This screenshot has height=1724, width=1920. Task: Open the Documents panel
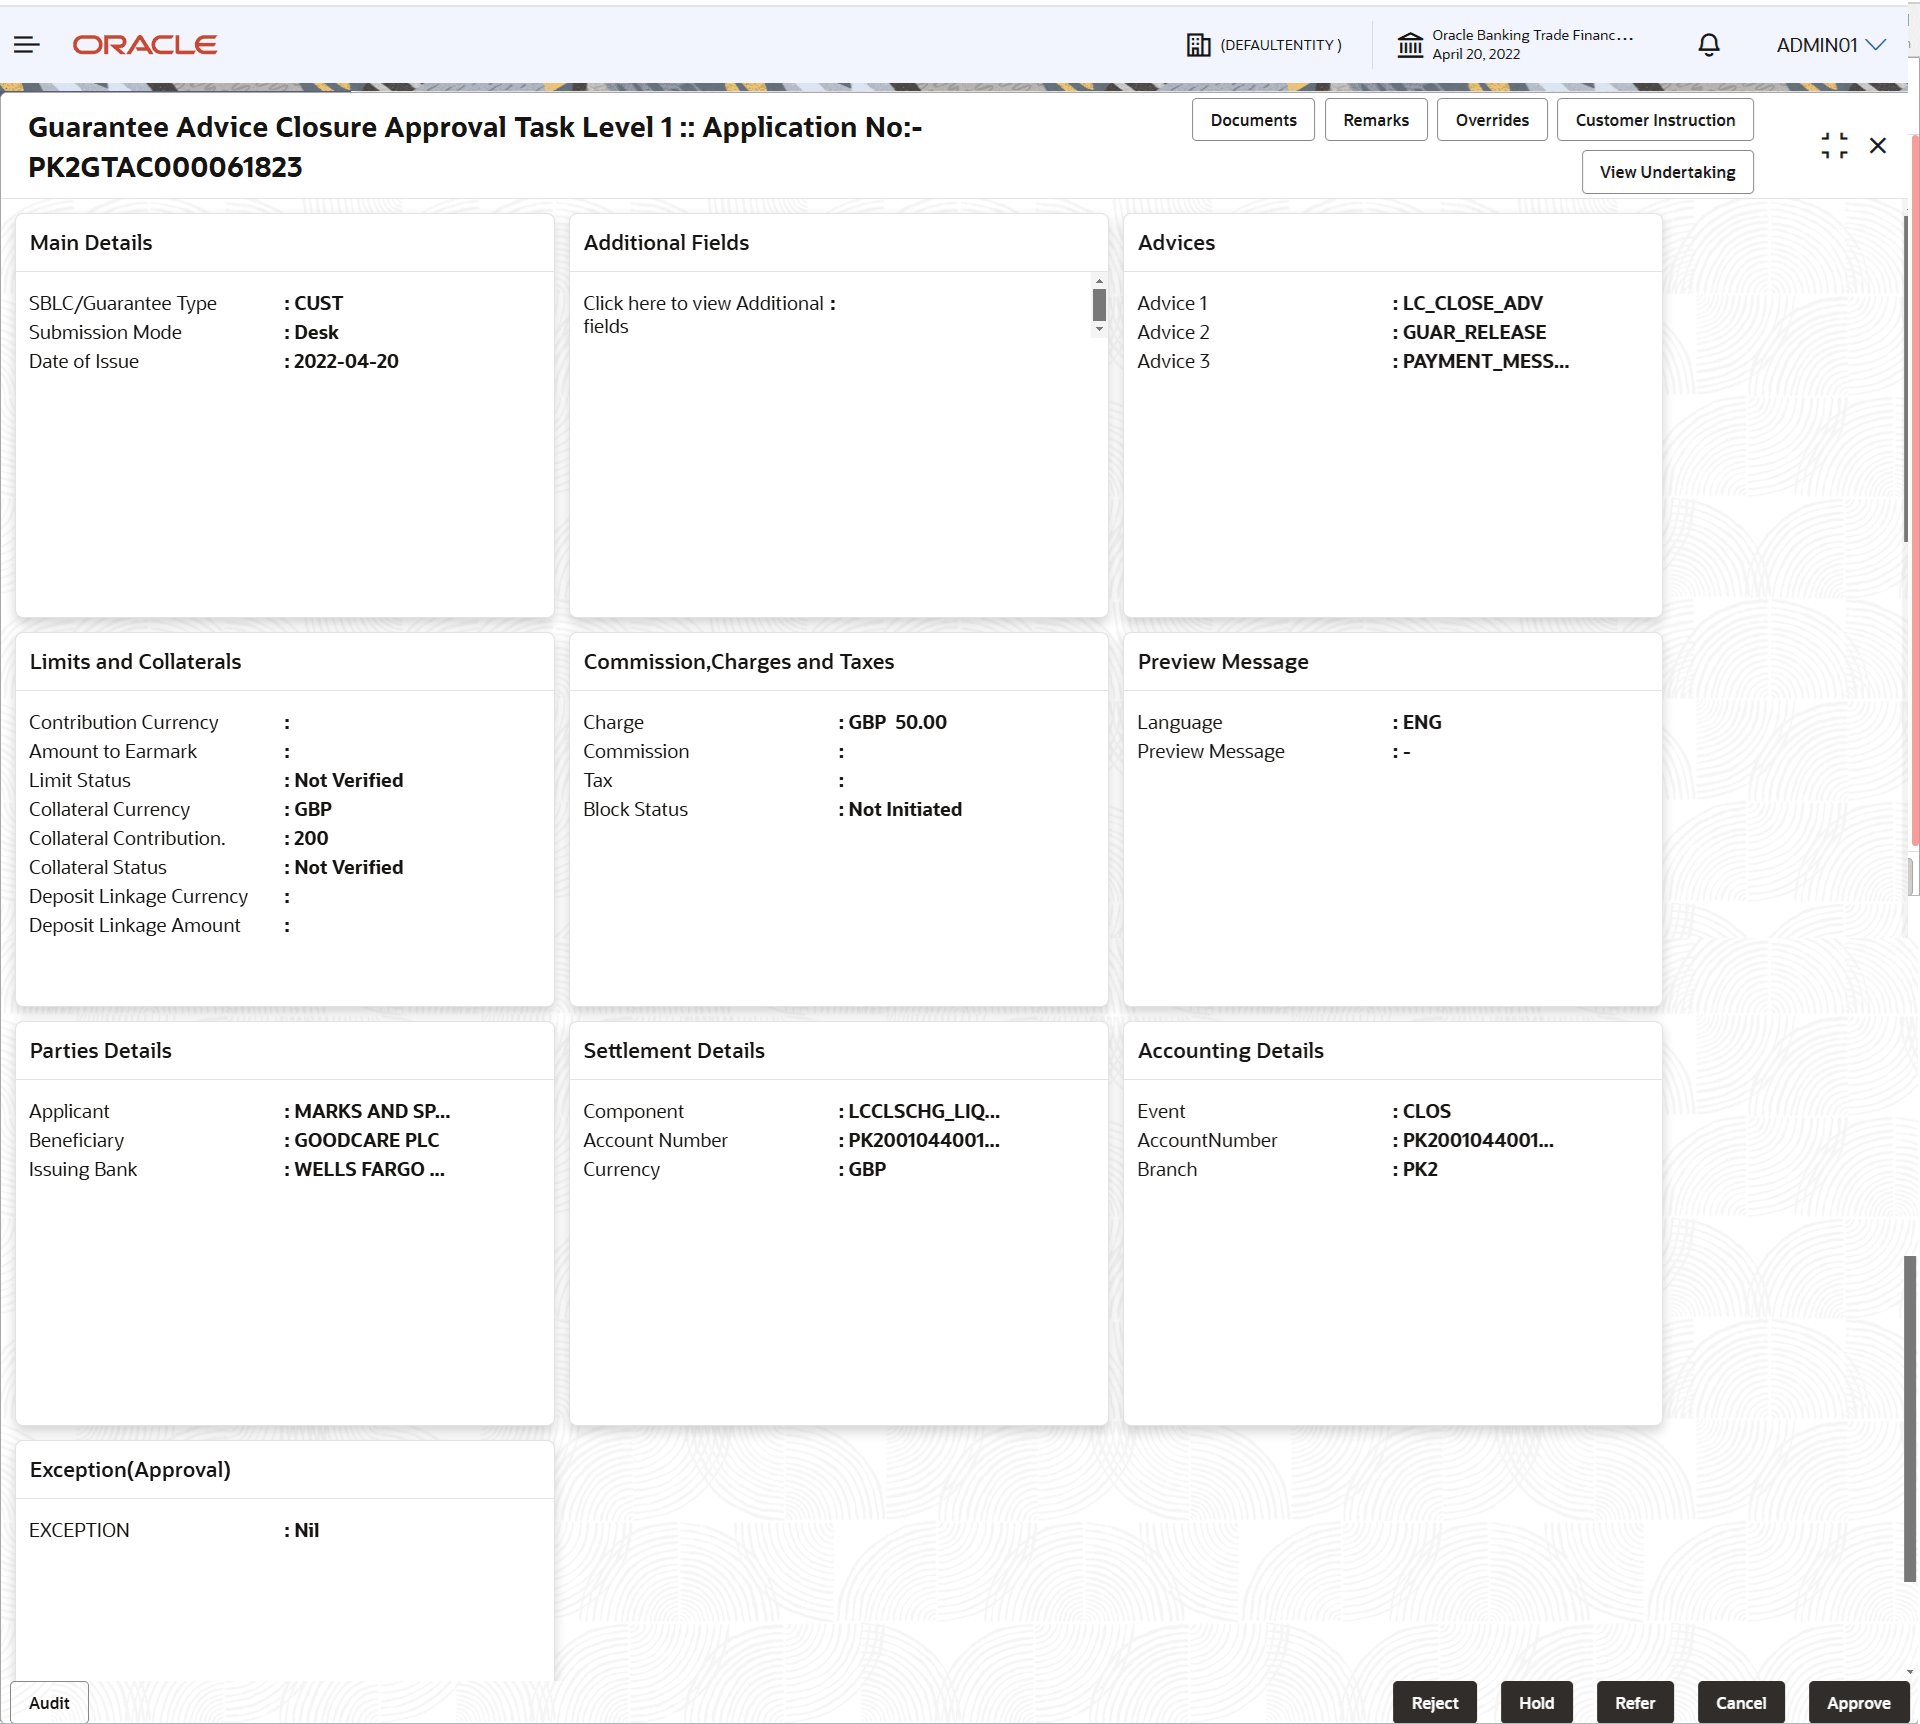pyautogui.click(x=1252, y=119)
